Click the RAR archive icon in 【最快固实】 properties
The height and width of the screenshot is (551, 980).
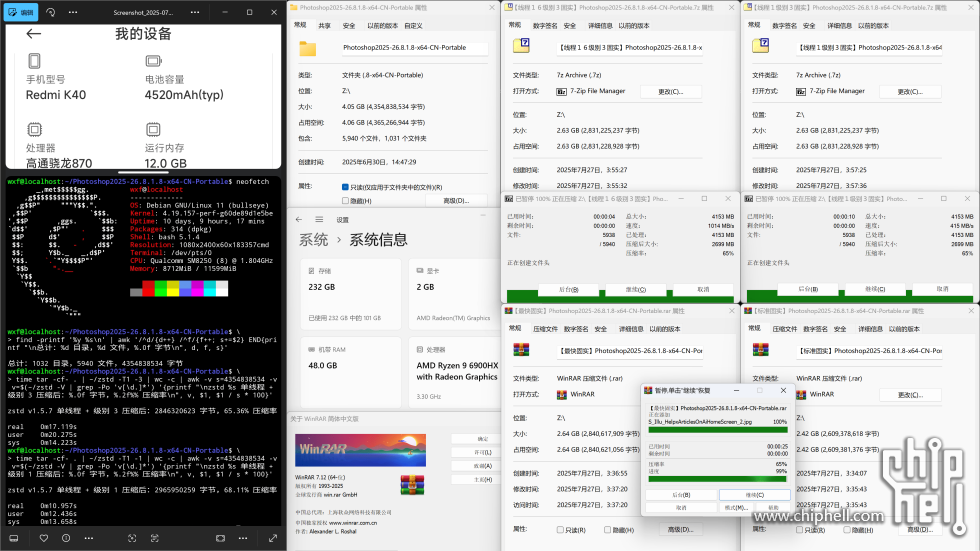click(521, 349)
